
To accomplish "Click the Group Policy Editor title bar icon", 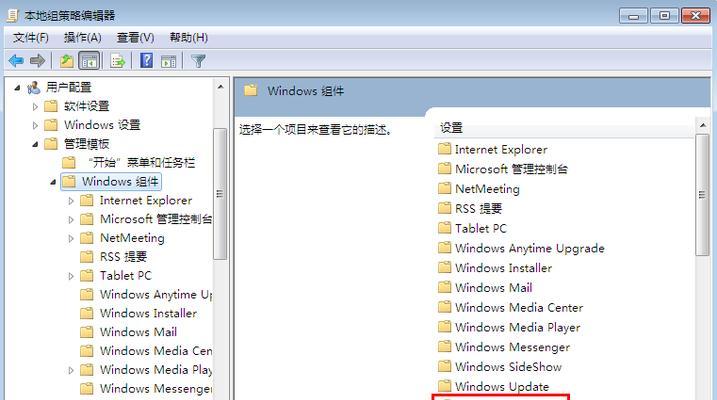I will (x=12, y=16).
